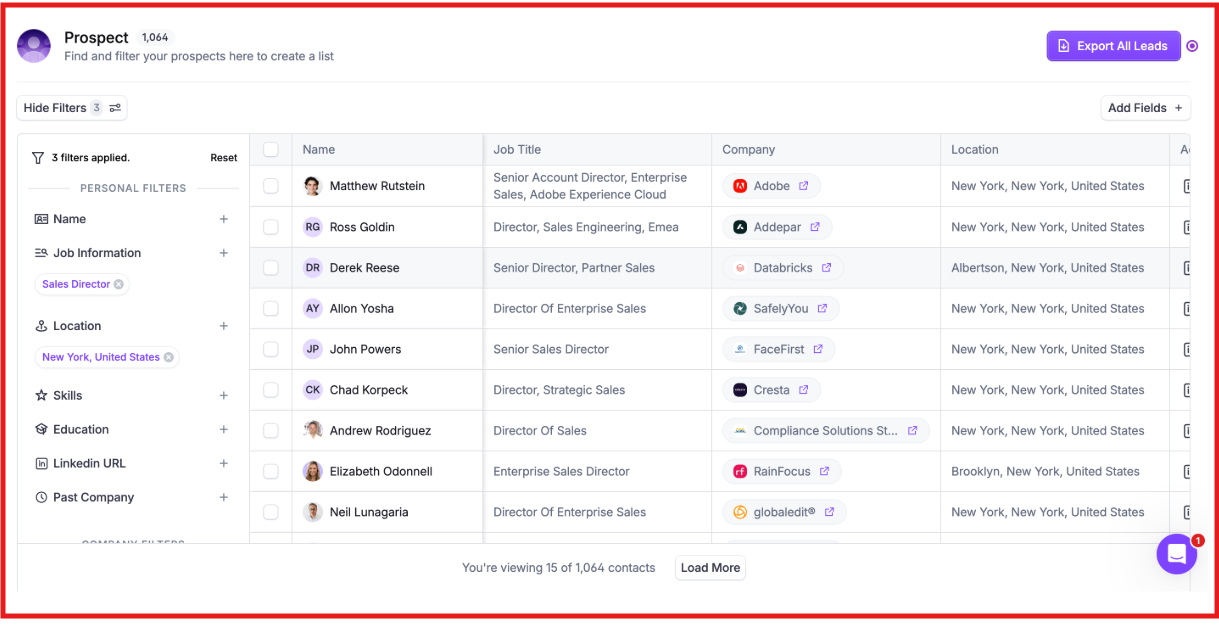
Task: Click Elizabeth Odonnell's profile photo
Action: click(313, 471)
